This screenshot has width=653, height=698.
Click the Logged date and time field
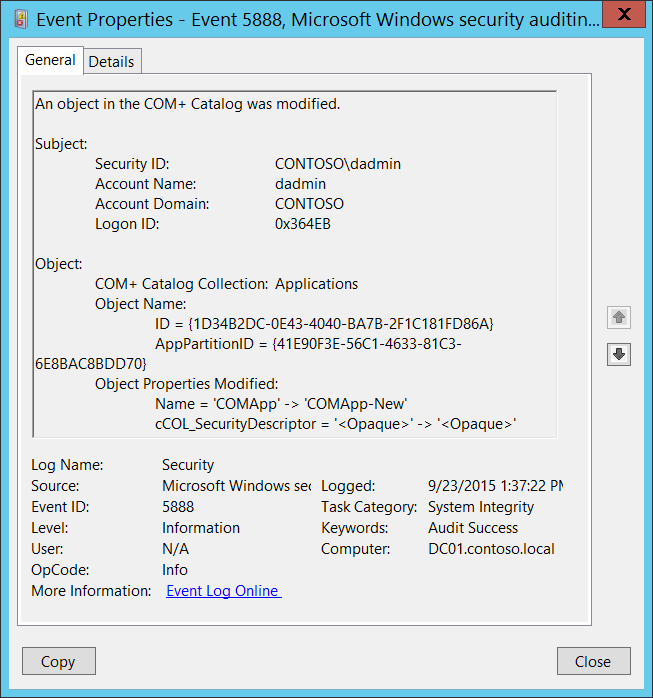click(494, 486)
